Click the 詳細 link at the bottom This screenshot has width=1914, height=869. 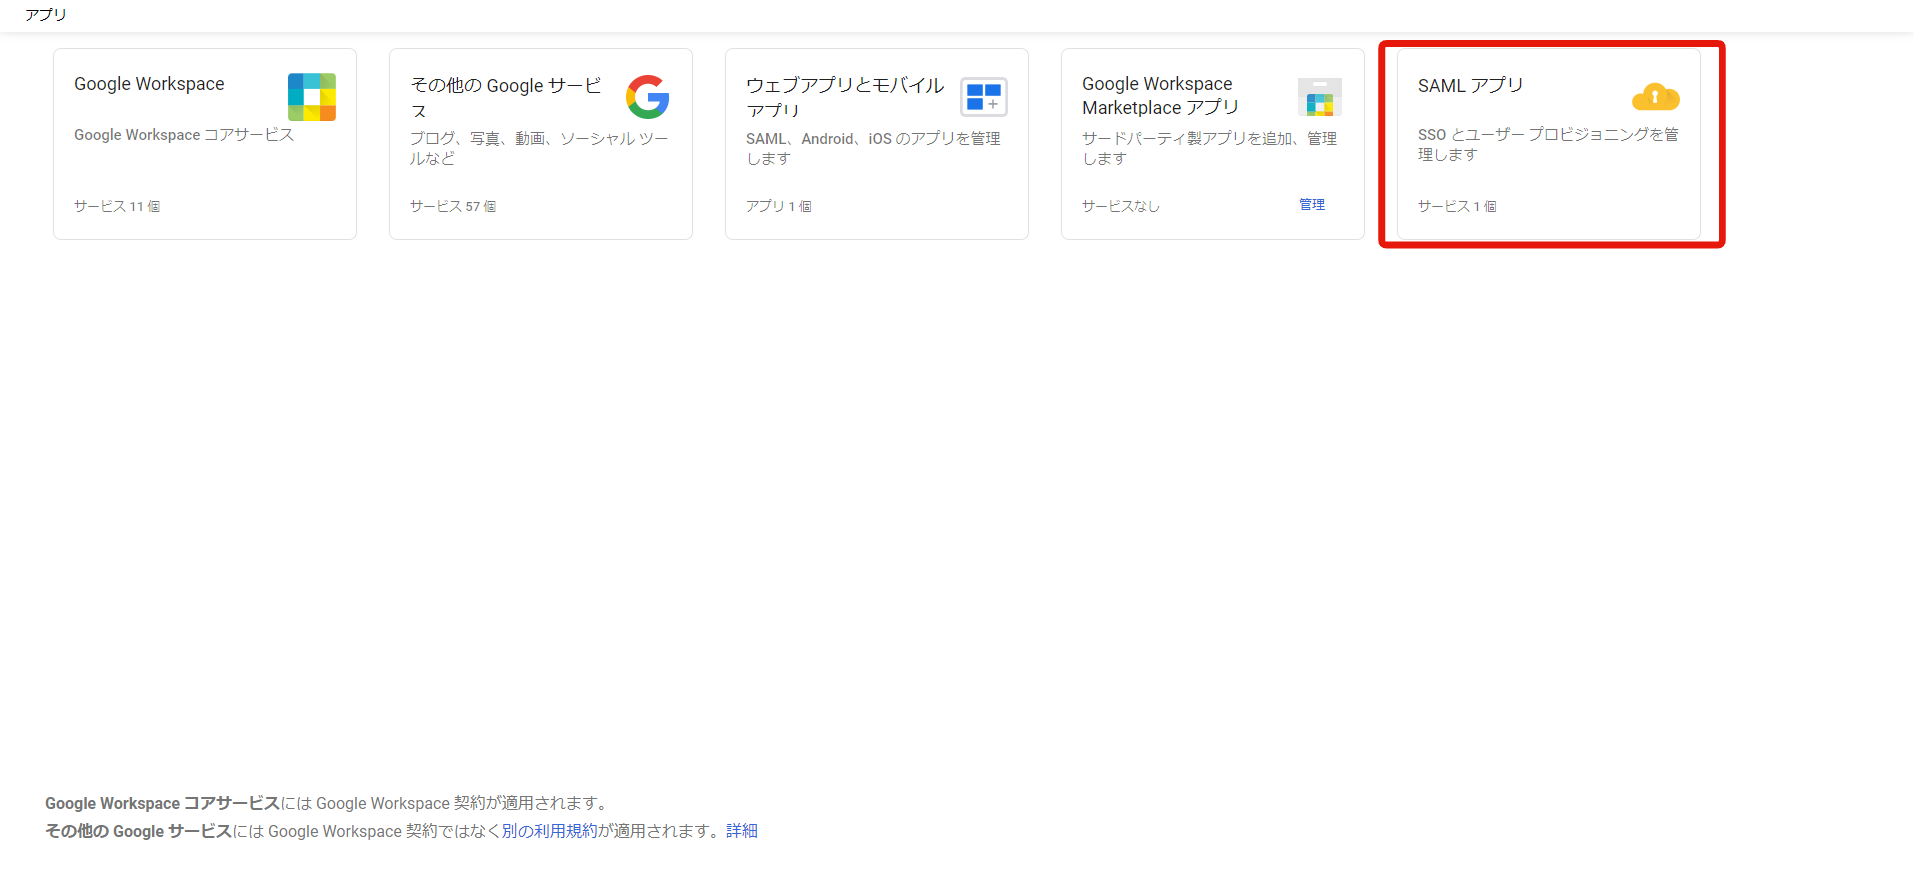click(x=742, y=831)
